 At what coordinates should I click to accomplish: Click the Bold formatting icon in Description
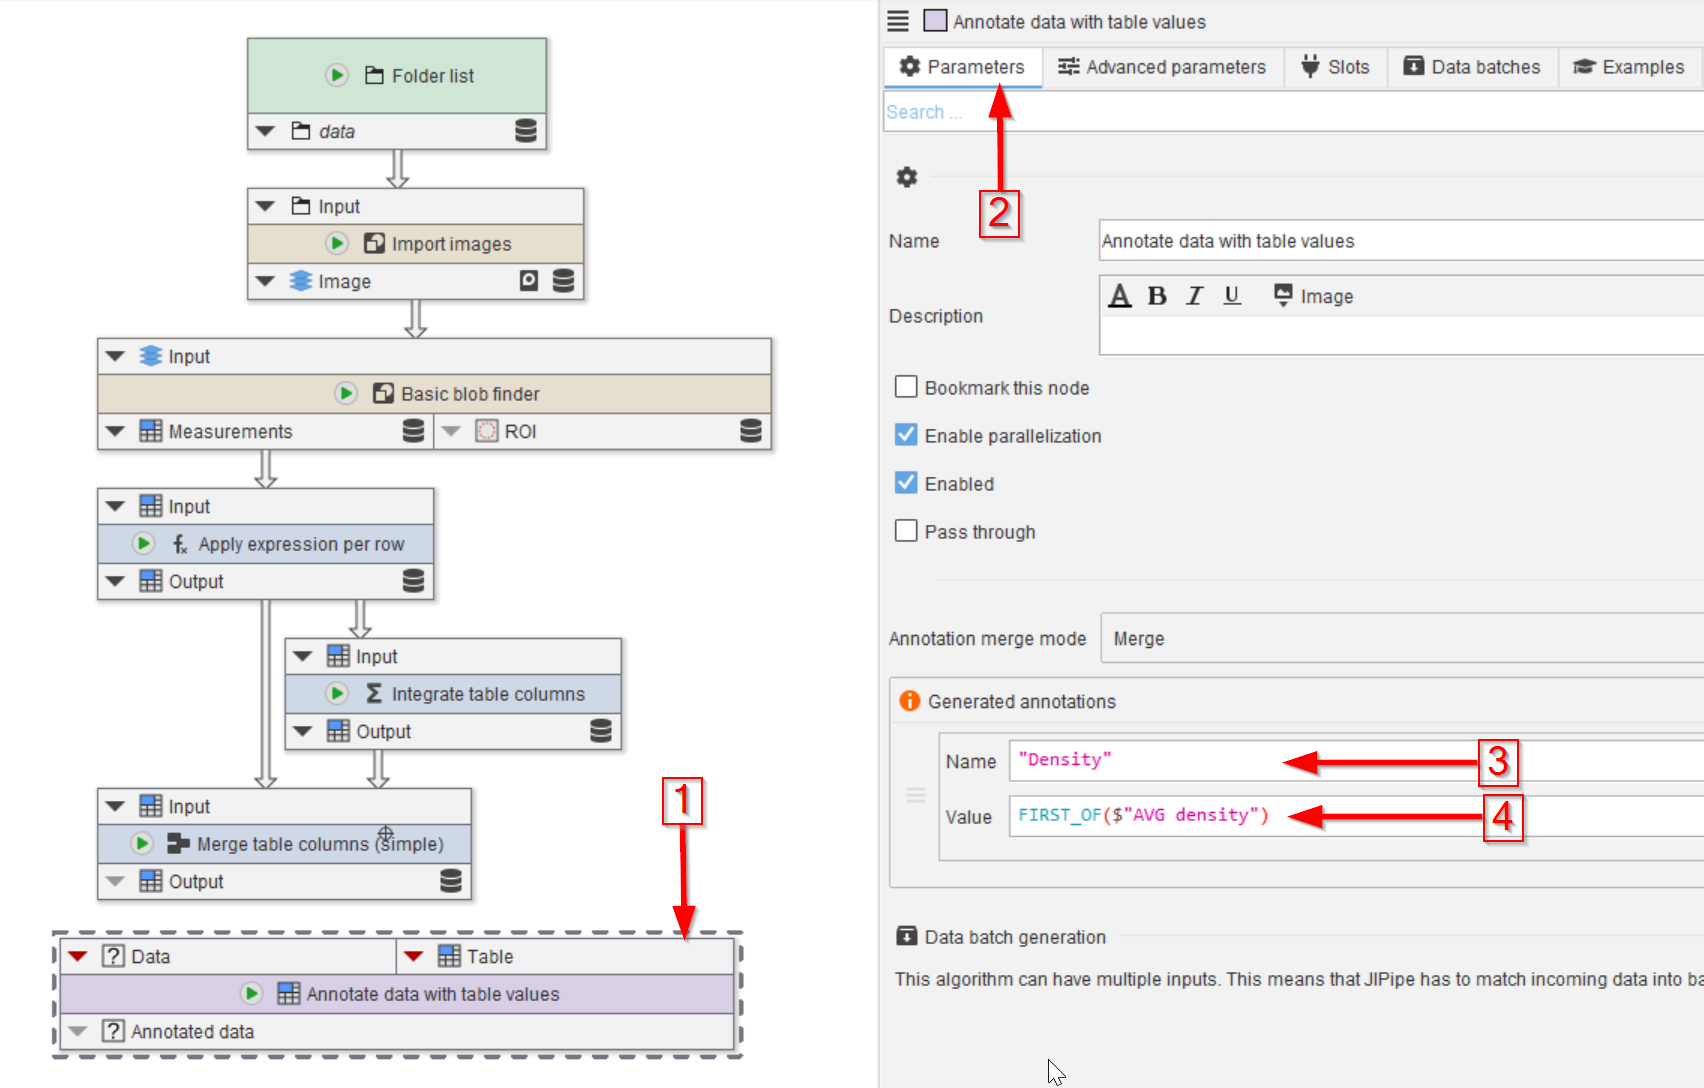pos(1157,296)
